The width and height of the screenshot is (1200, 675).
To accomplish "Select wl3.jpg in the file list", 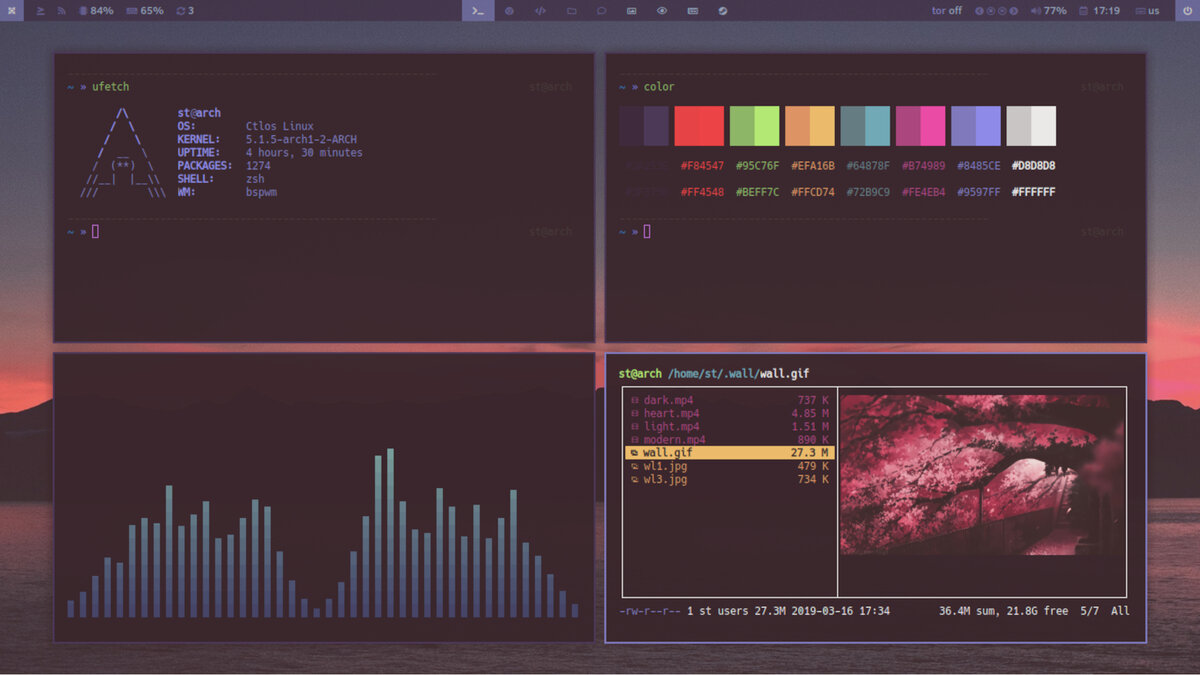I will coord(730,479).
